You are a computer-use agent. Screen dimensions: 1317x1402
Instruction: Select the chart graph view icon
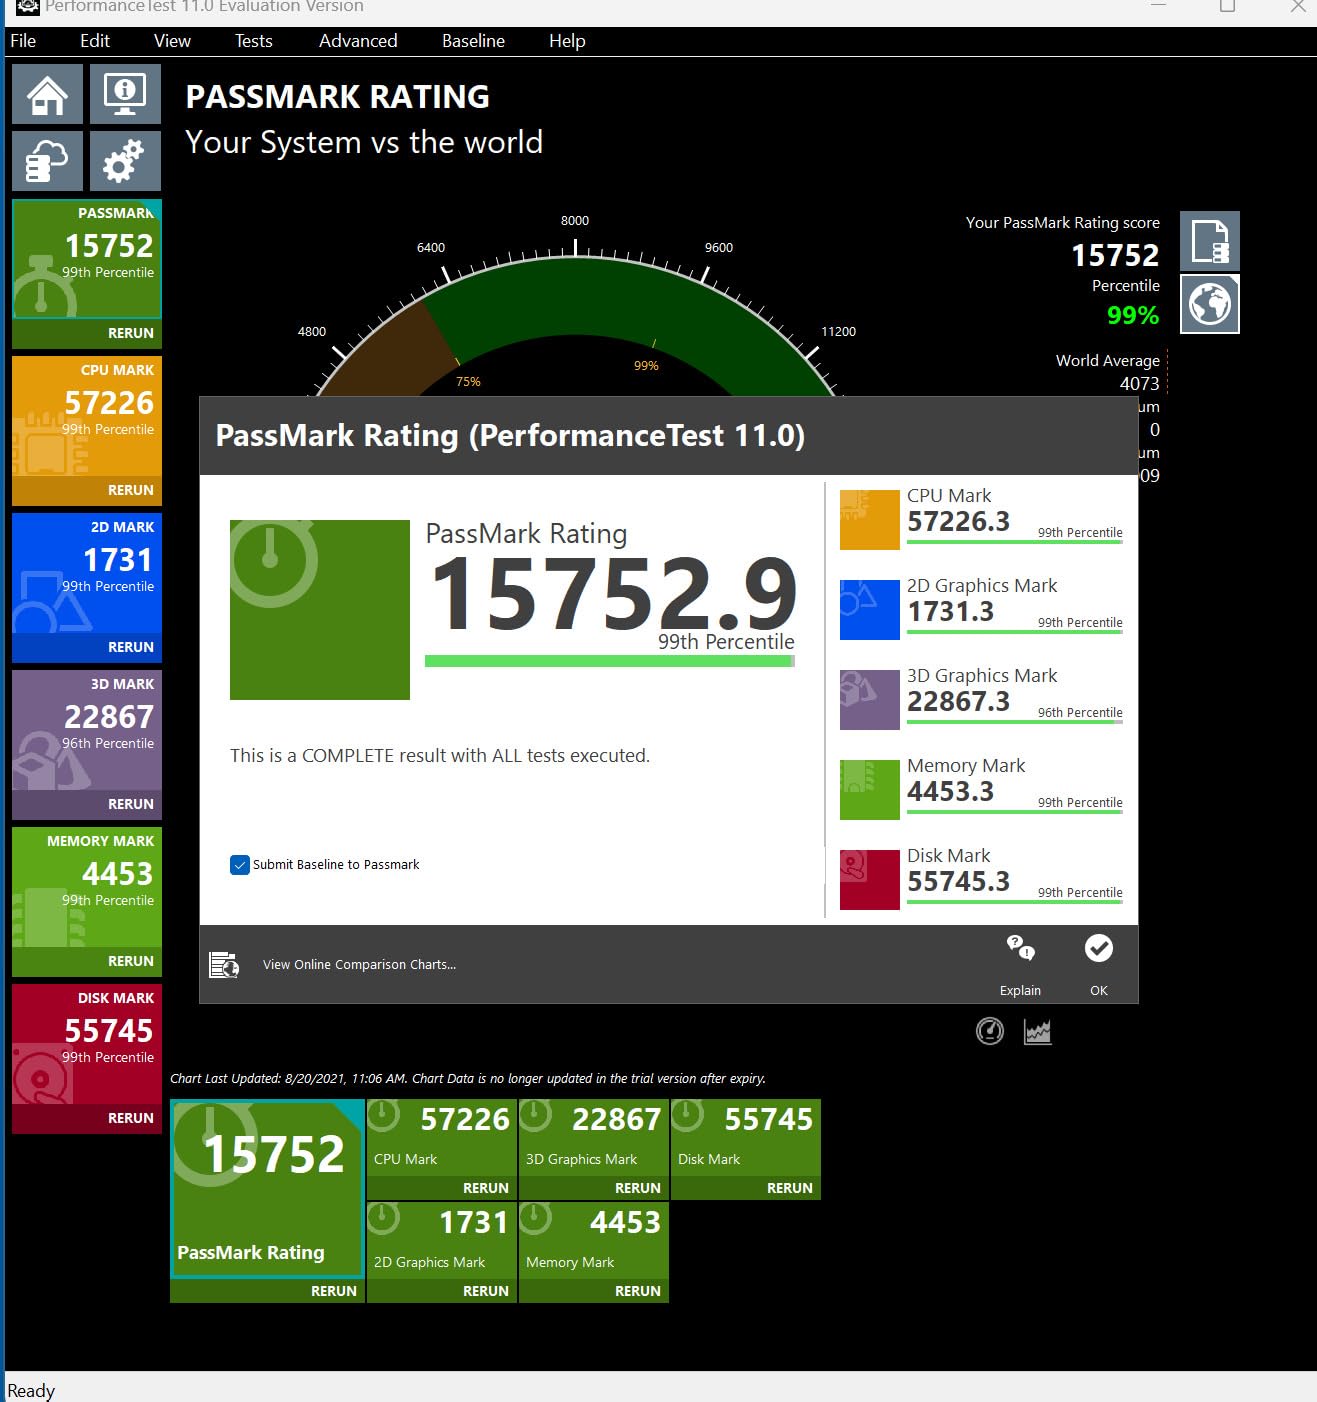1037,1031
